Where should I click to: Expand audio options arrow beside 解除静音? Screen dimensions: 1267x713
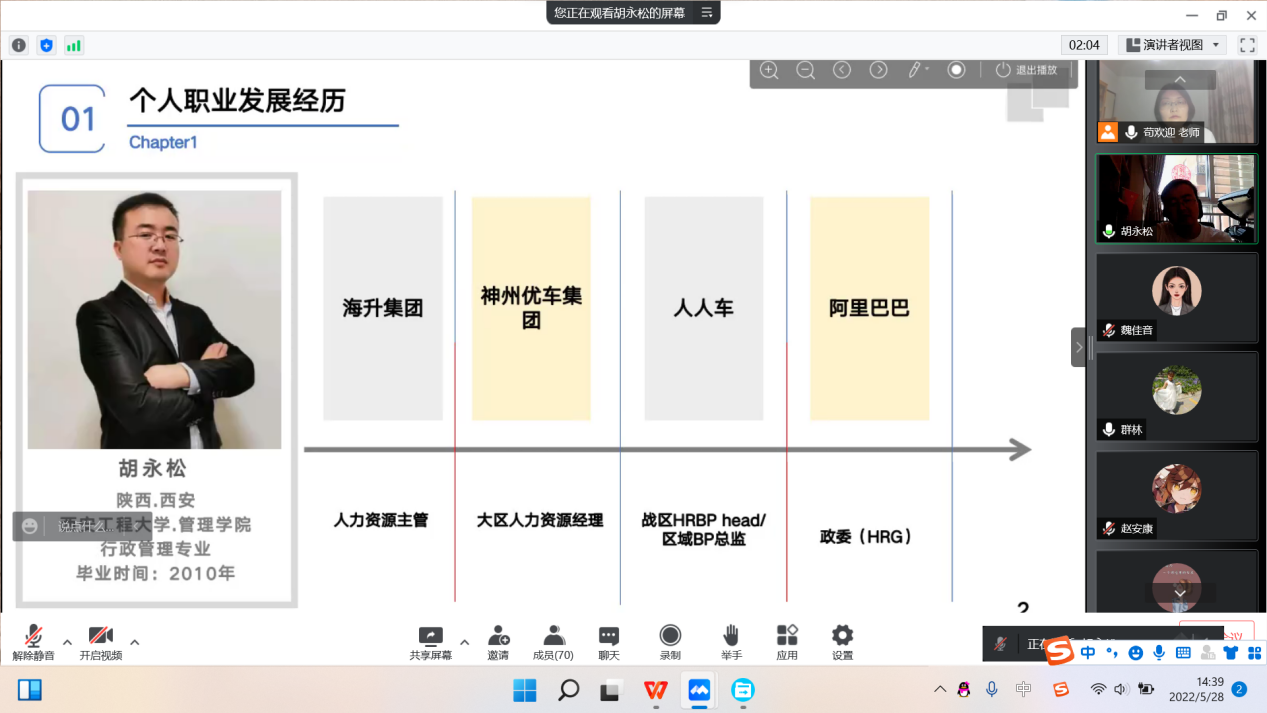(x=67, y=642)
